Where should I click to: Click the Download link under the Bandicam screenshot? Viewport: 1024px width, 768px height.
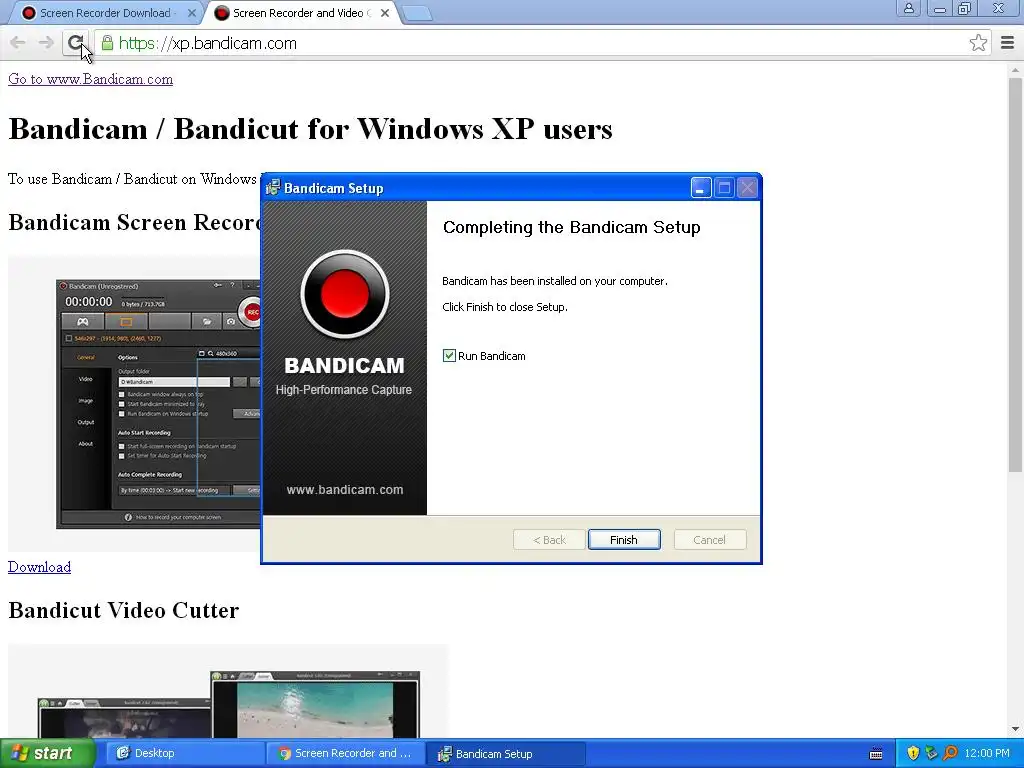click(39, 567)
